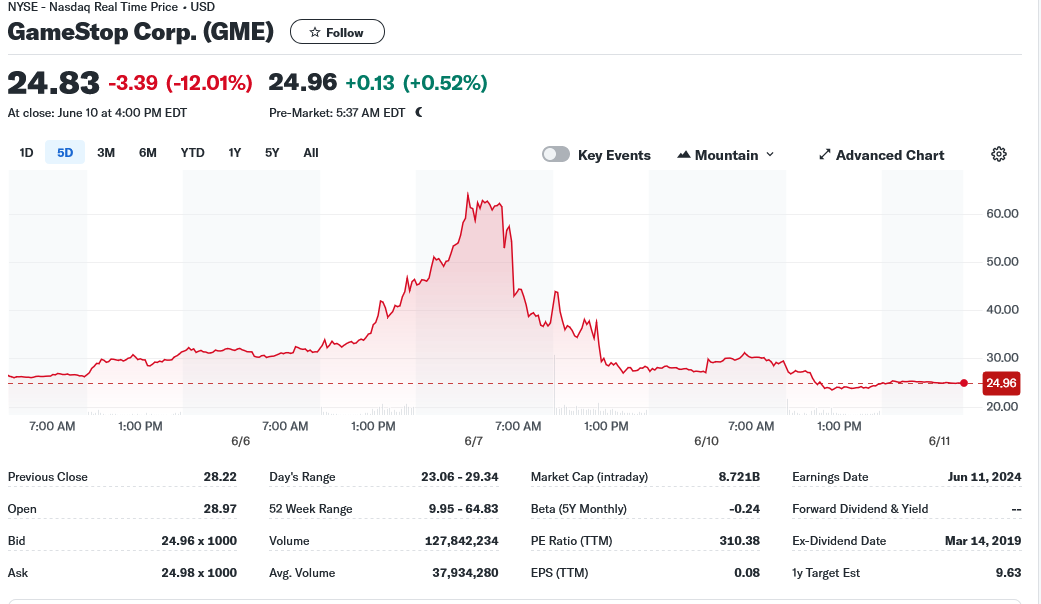
Task: Click the Ex-Dividend Date label
Action: point(839,540)
